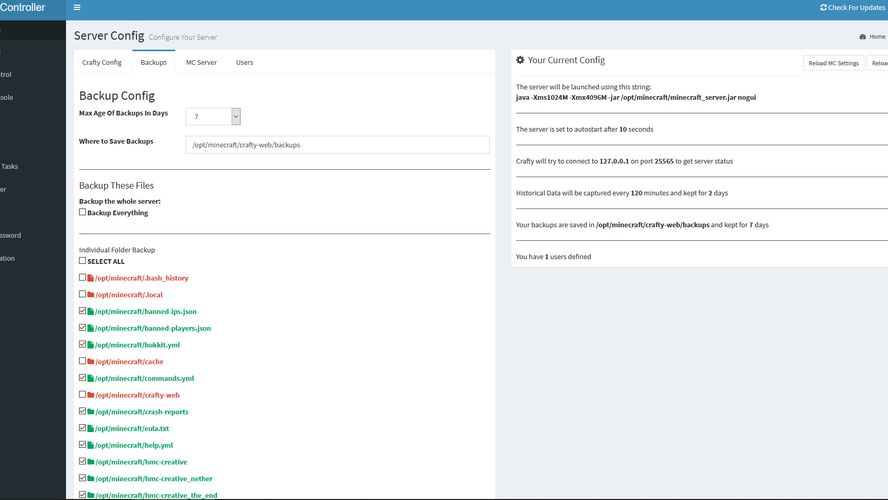Click the /opt/minecraft/hmc-creative folder link
The height and width of the screenshot is (500, 888).
click(142, 462)
